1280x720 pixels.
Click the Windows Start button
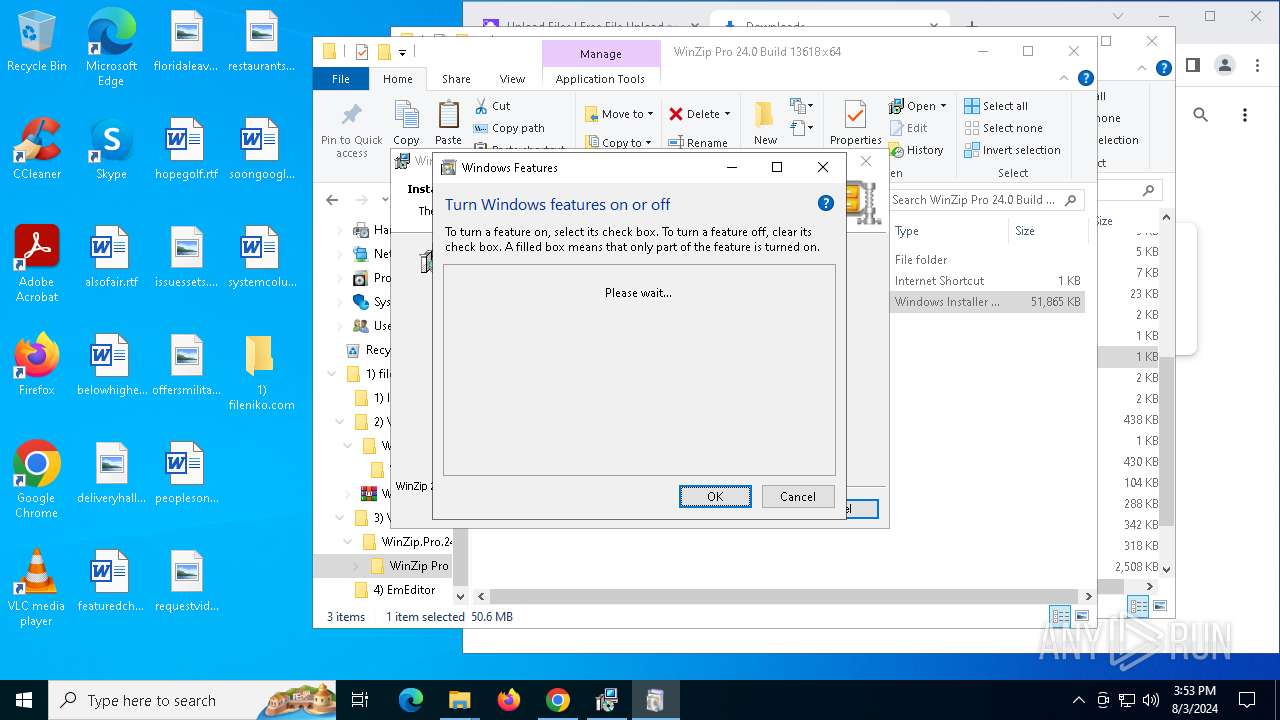pos(24,700)
